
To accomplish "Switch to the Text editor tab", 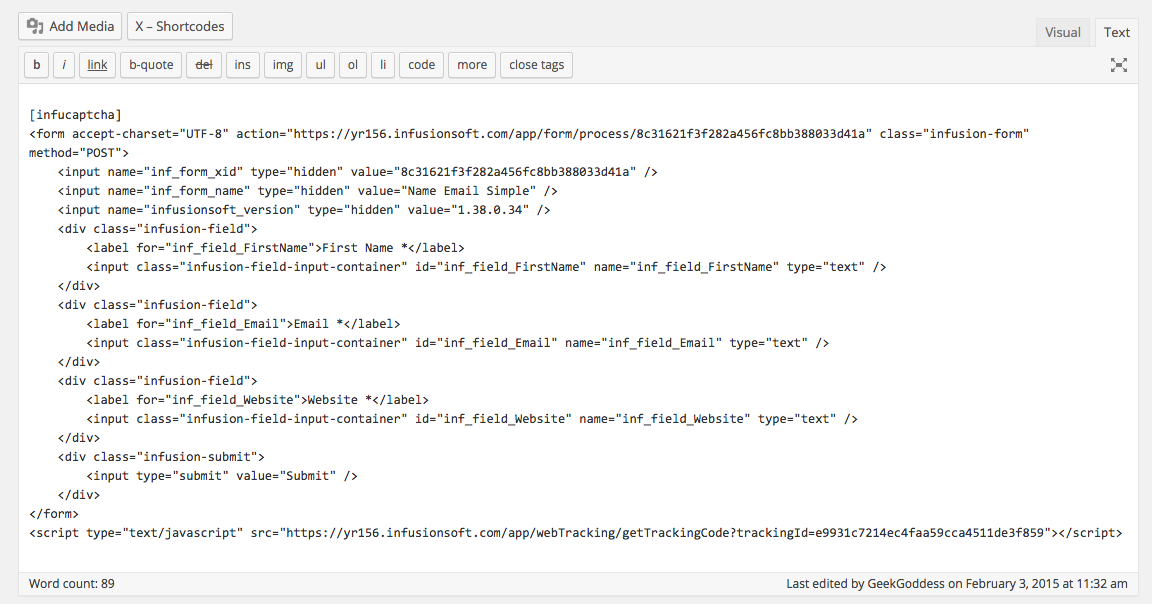I will coord(1116,32).
